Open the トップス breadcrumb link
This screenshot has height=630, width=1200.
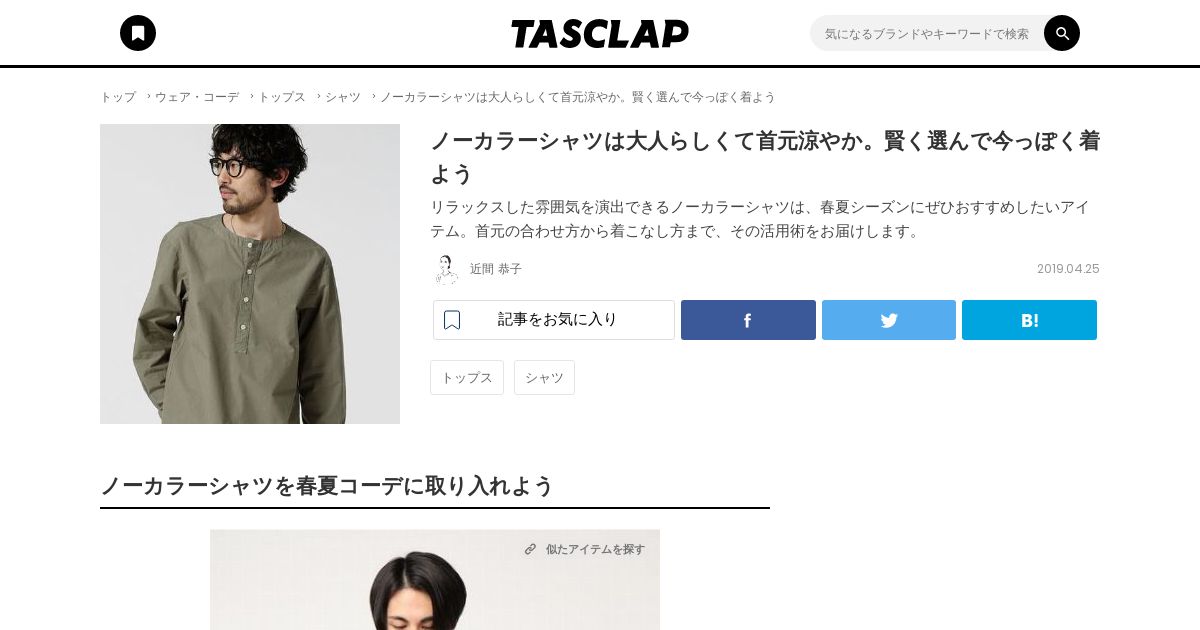(x=282, y=97)
